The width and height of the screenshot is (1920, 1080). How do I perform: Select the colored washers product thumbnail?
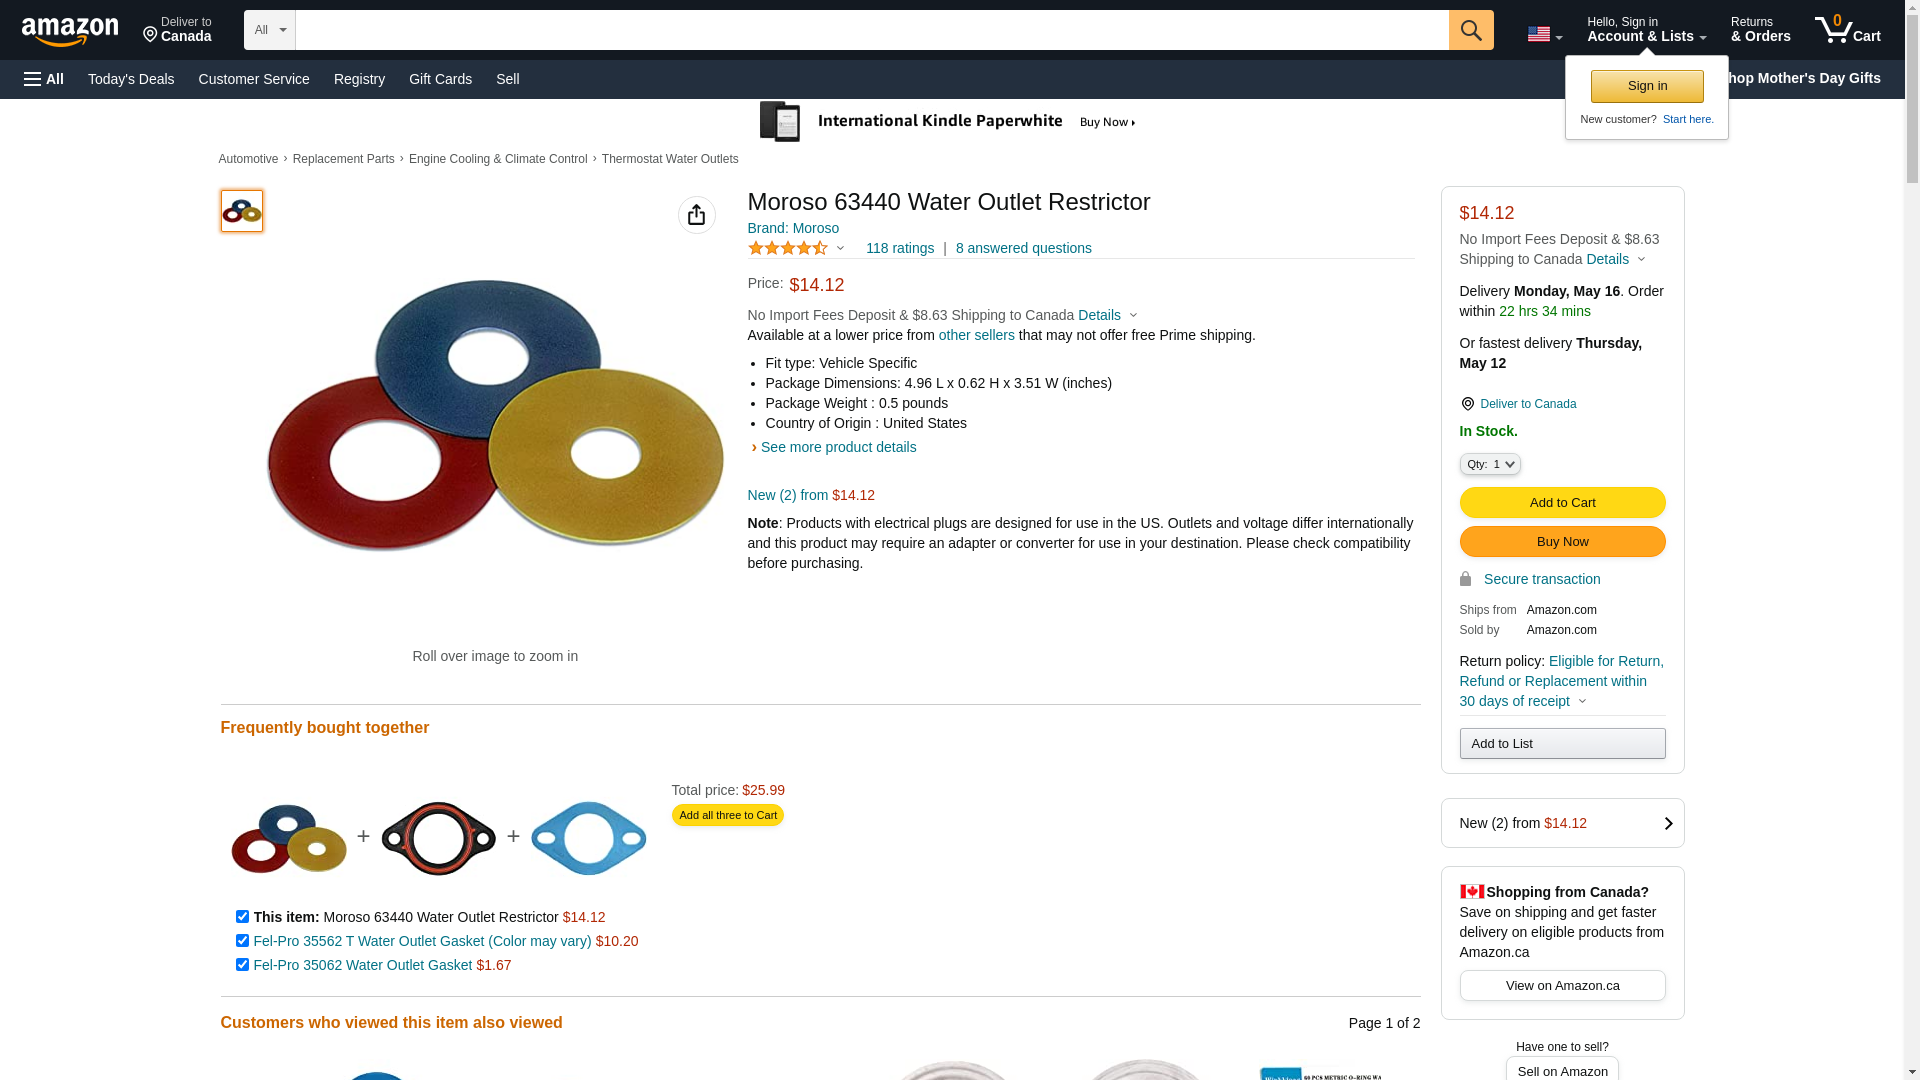[242, 211]
